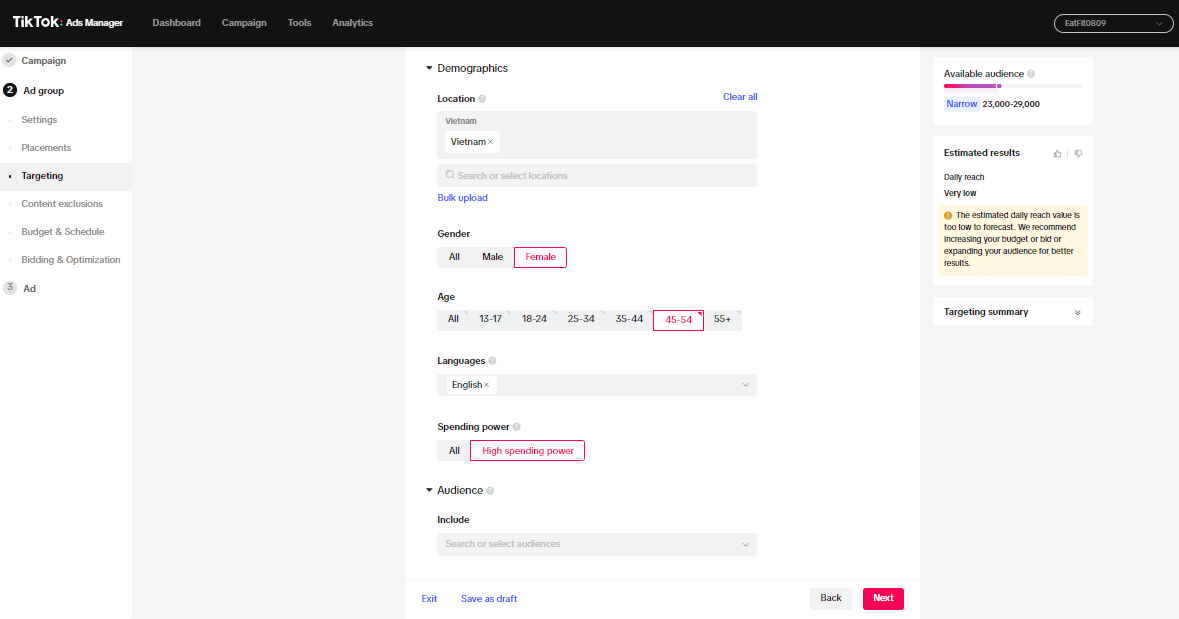Image resolution: width=1179 pixels, height=619 pixels.
Task: Click the Ad step label in sidebar
Action: coord(29,288)
